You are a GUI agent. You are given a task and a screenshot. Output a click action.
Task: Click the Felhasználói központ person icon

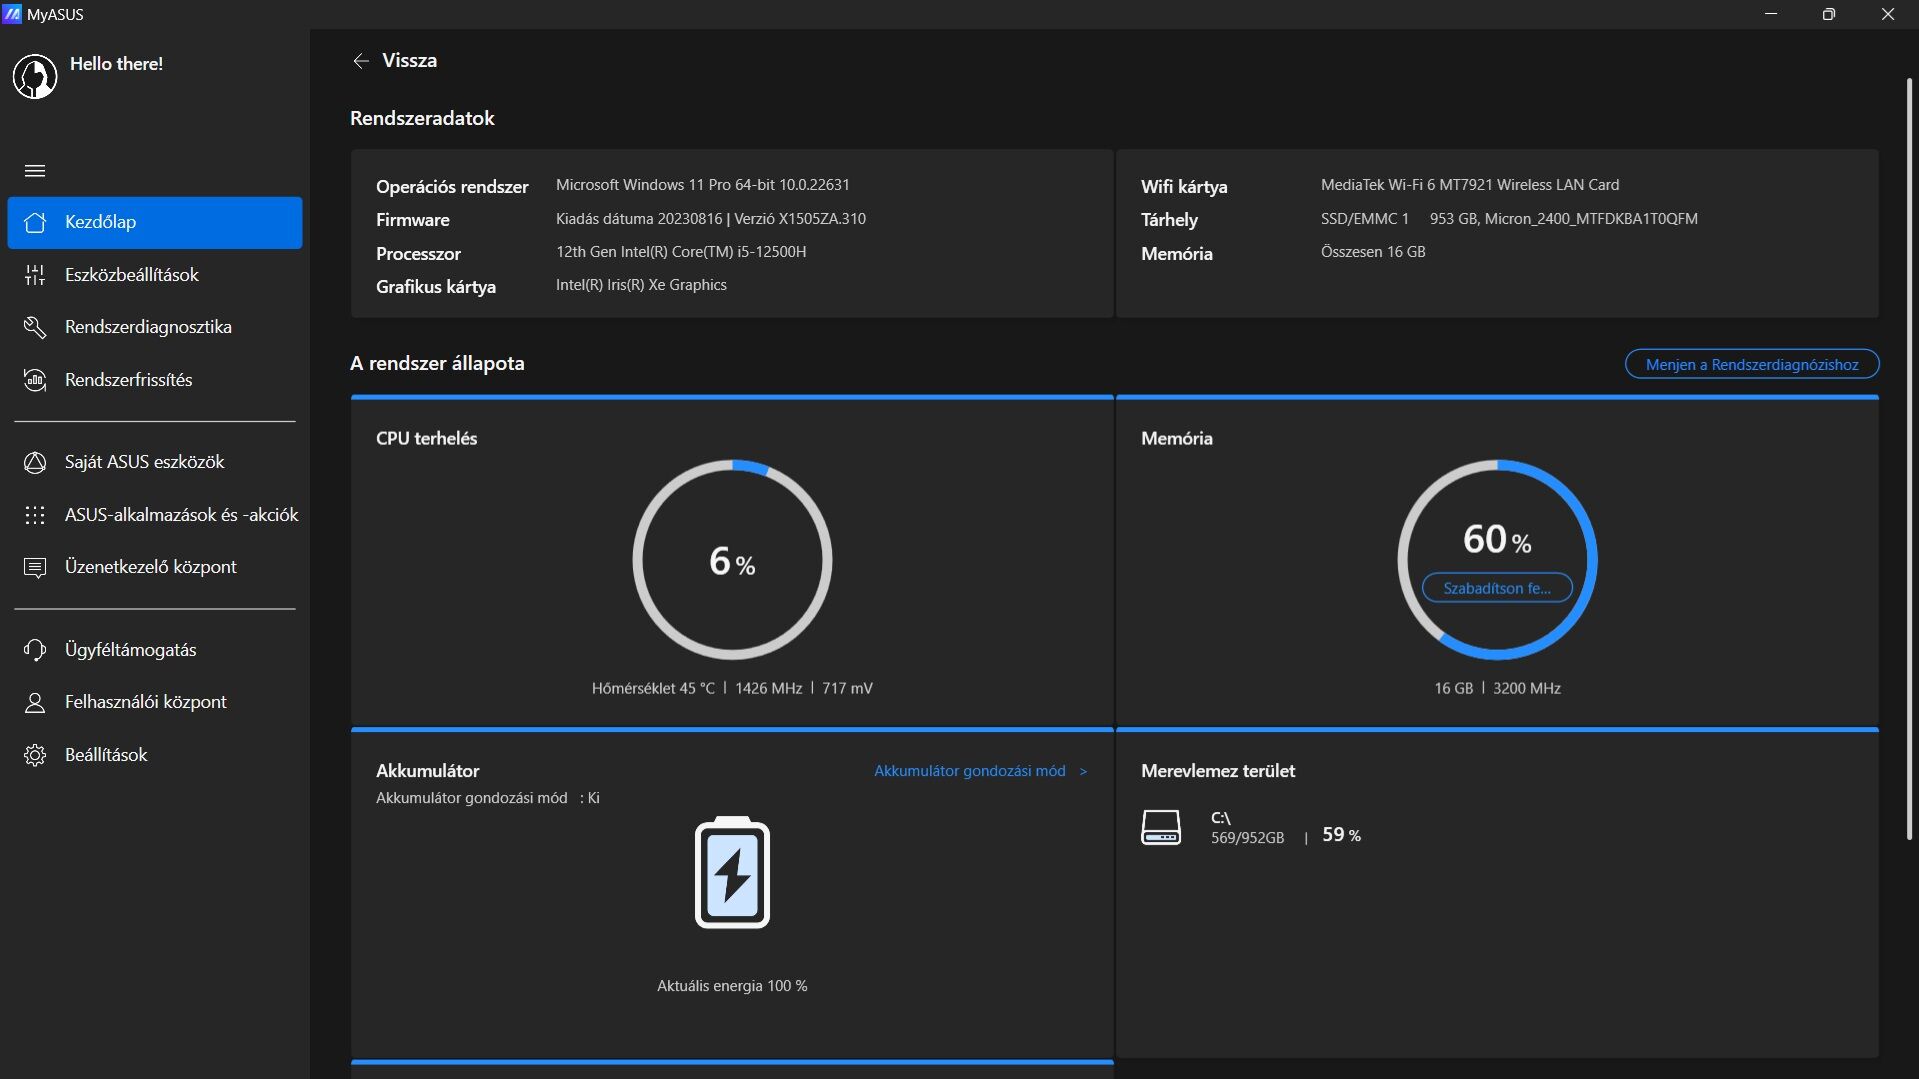coord(35,702)
